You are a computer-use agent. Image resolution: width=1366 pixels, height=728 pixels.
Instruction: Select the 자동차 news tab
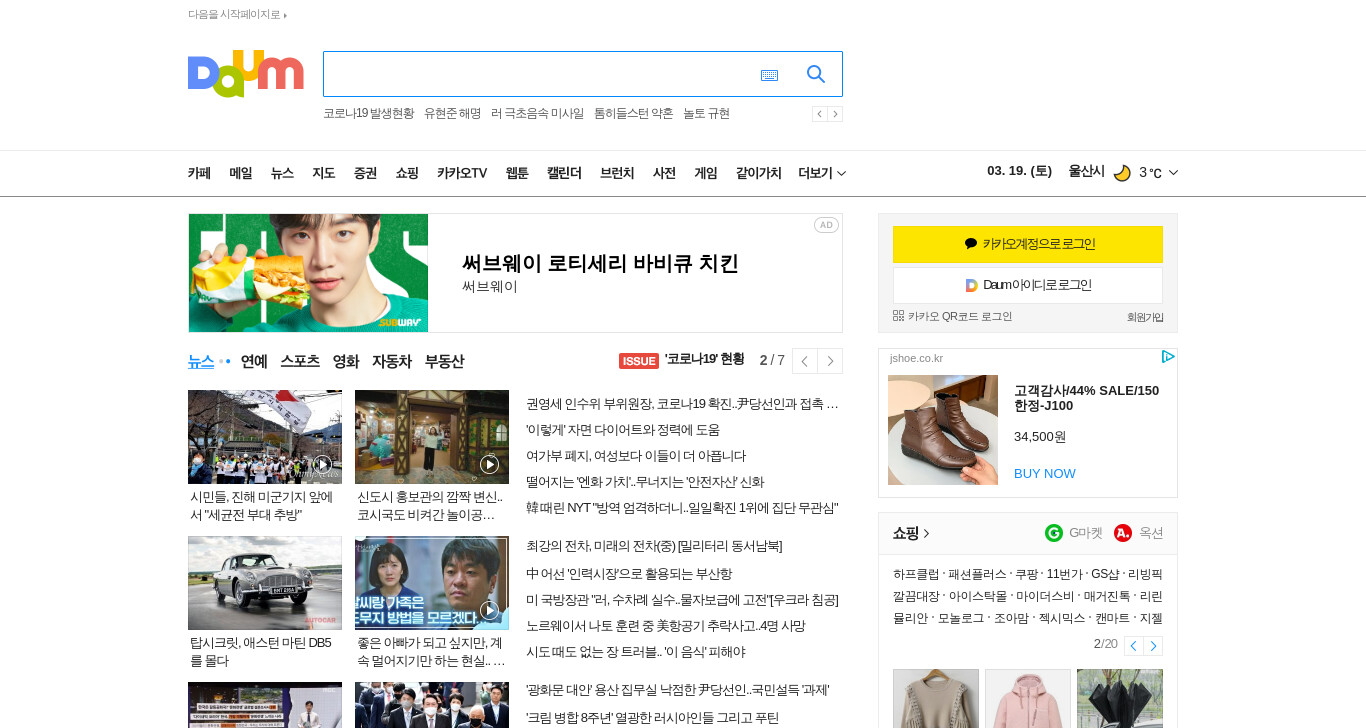(392, 361)
